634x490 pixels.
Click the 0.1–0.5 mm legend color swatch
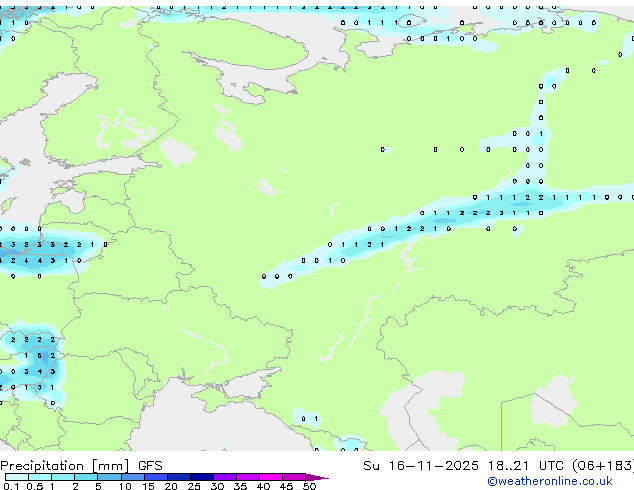click(x=17, y=477)
